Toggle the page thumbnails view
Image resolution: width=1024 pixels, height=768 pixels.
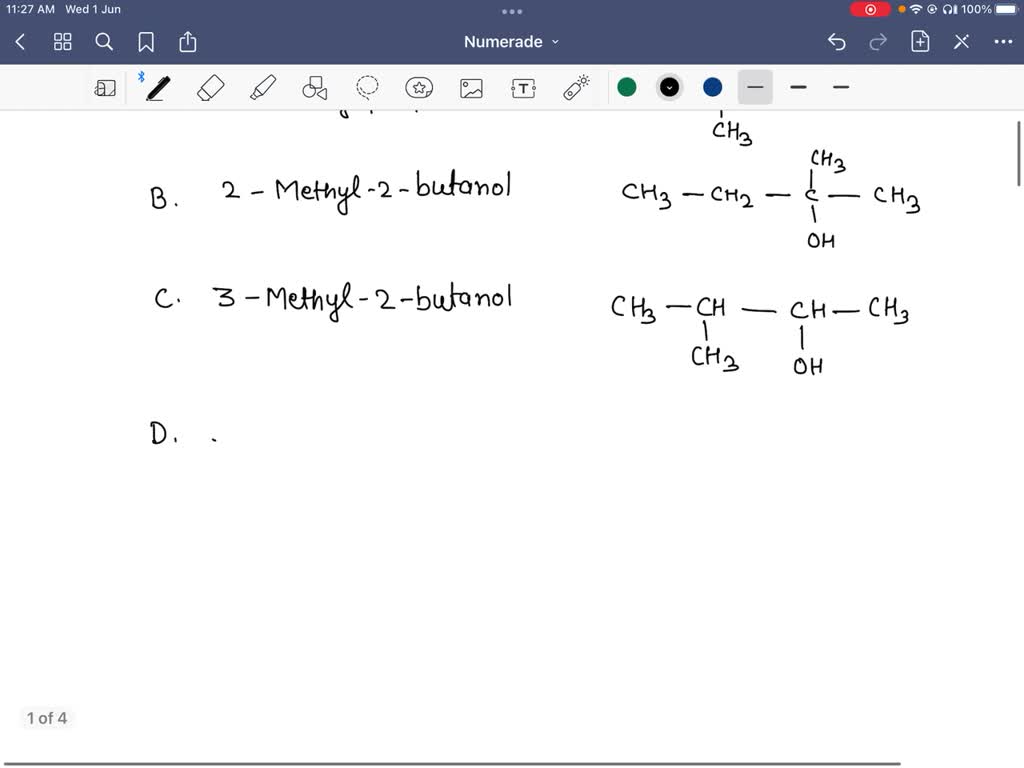coord(62,42)
